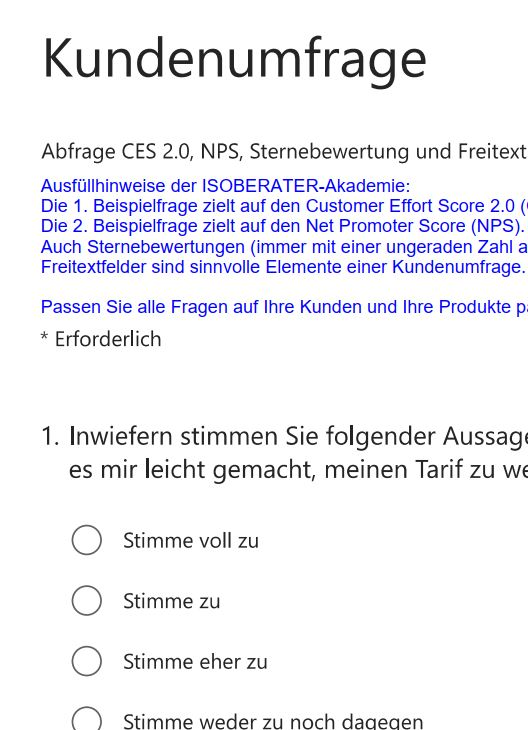
Task: Click the "Passen Sie alle Fragen" line
Action: [284, 307]
